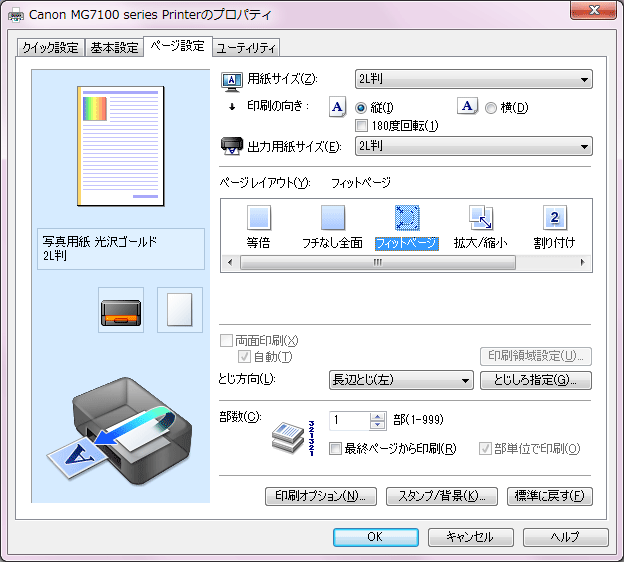624x562 pixels.
Task: Switch to the 基本設定 tab
Action: (114, 48)
